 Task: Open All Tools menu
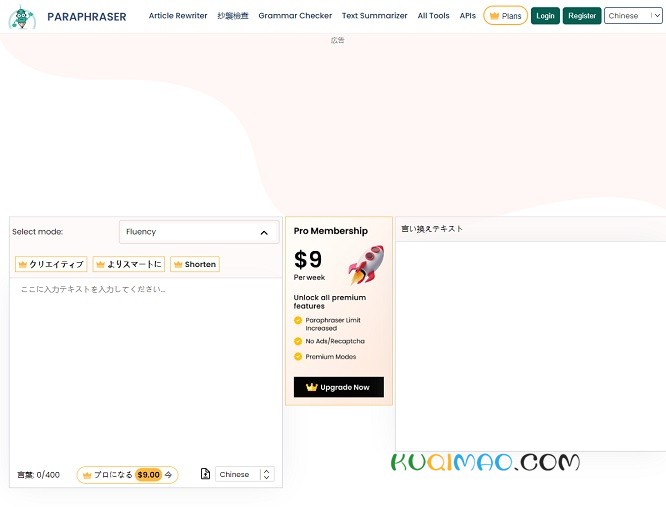pyautogui.click(x=433, y=16)
